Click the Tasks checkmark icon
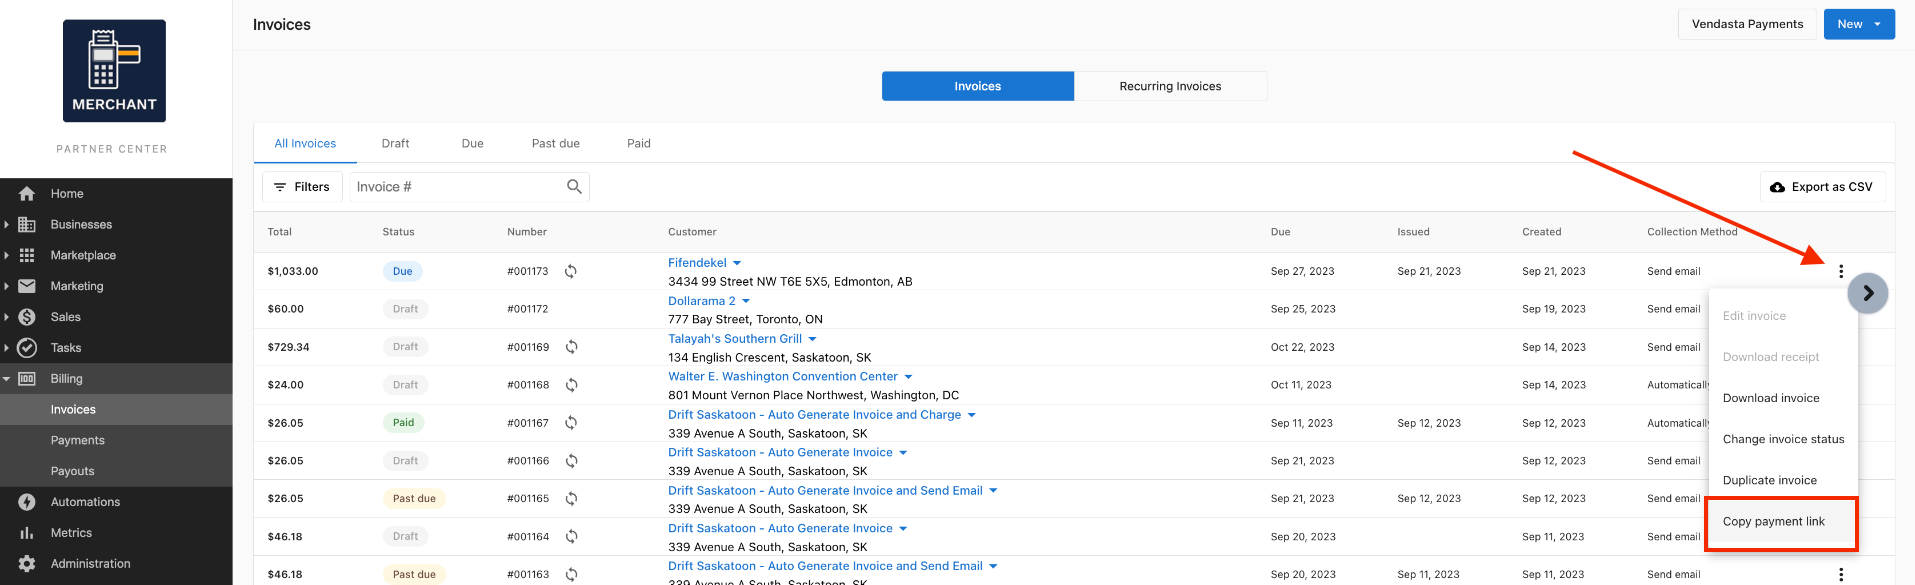Image resolution: width=1915 pixels, height=585 pixels. click(x=27, y=348)
